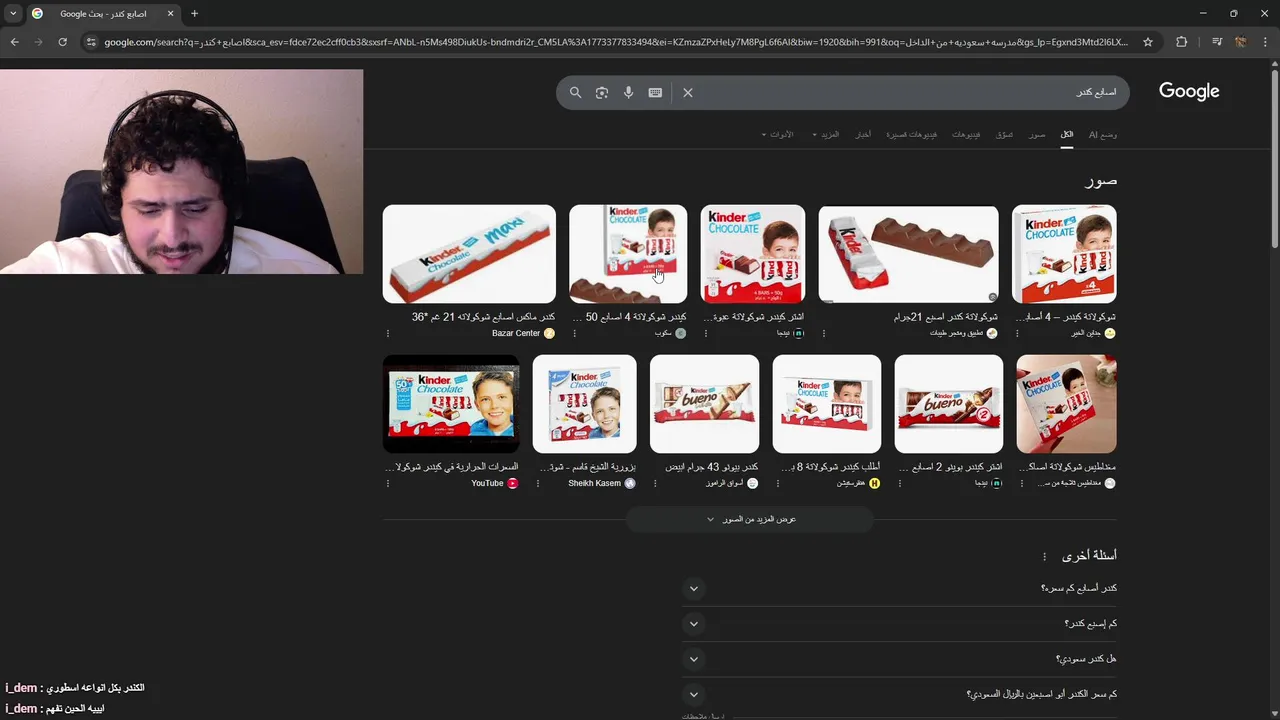Start voice search with microphone icon
1280x720 pixels.
pyautogui.click(x=628, y=92)
